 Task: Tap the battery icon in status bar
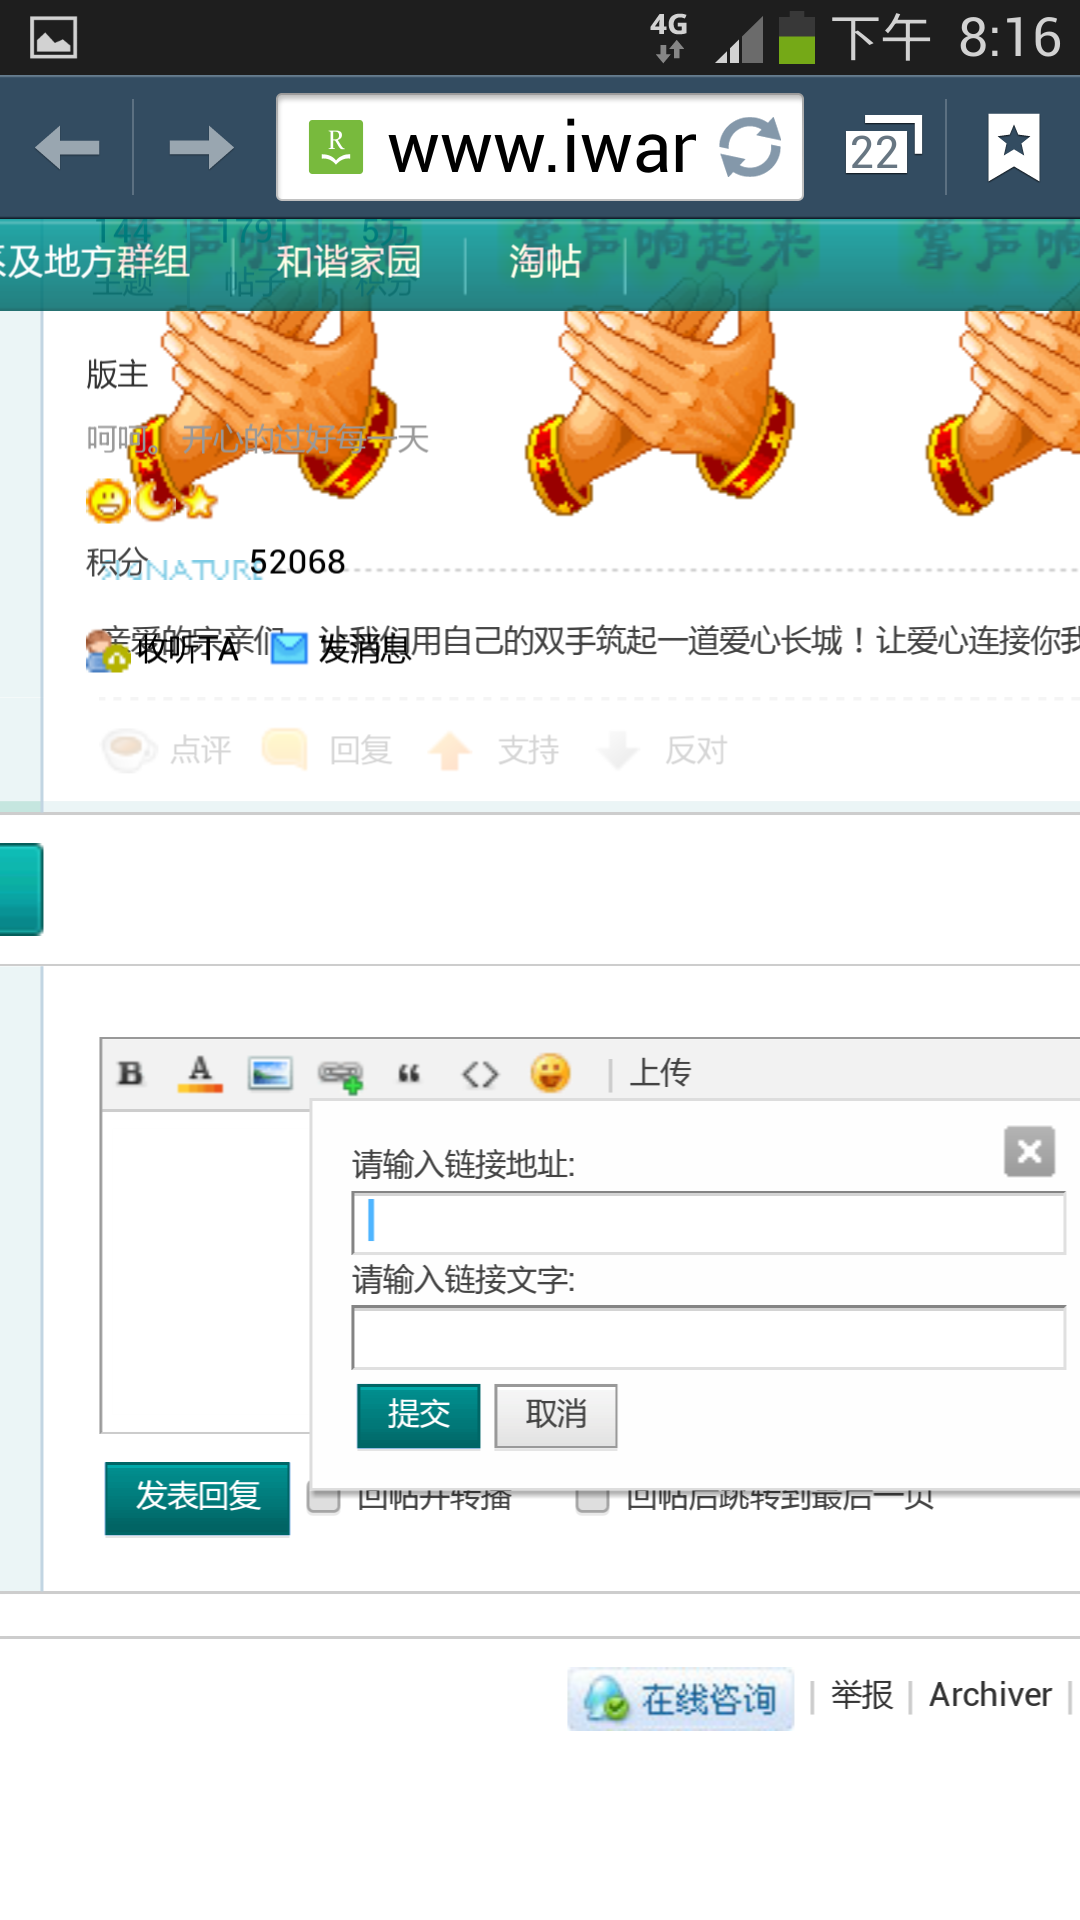(797, 38)
